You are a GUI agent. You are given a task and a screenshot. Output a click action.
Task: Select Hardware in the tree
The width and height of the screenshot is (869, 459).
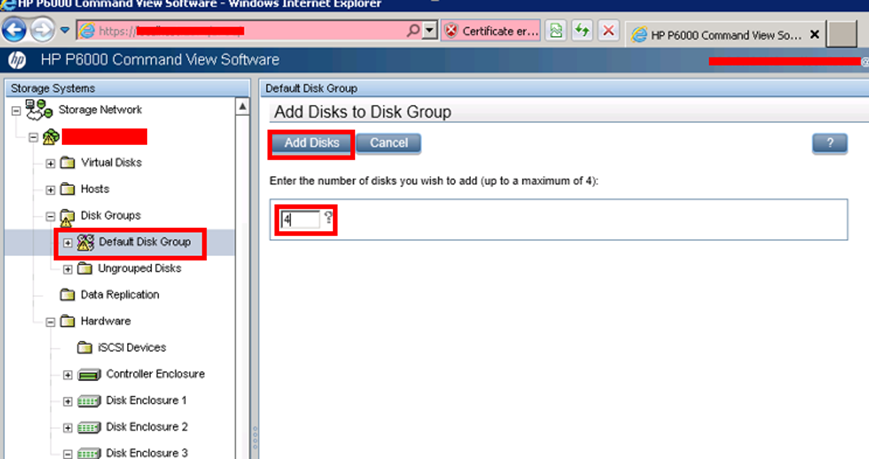click(x=106, y=321)
